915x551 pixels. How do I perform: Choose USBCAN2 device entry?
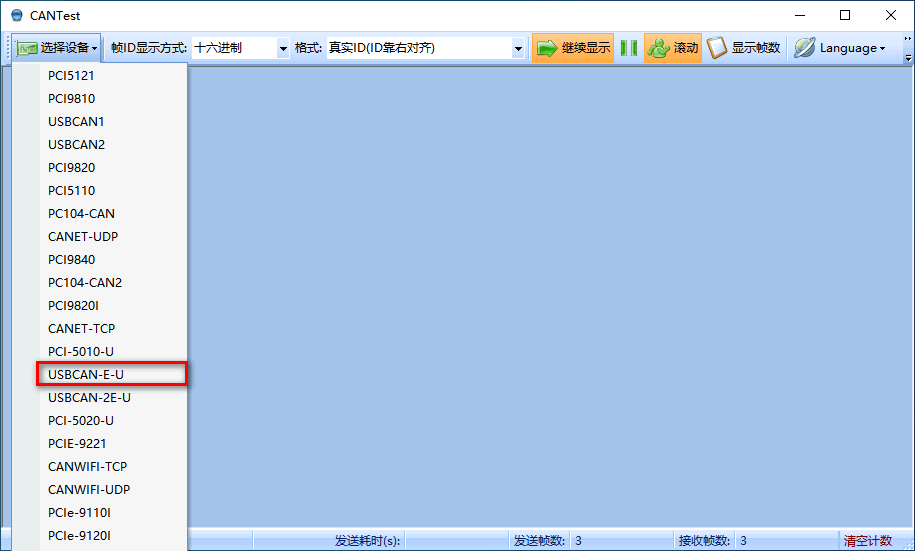click(76, 144)
